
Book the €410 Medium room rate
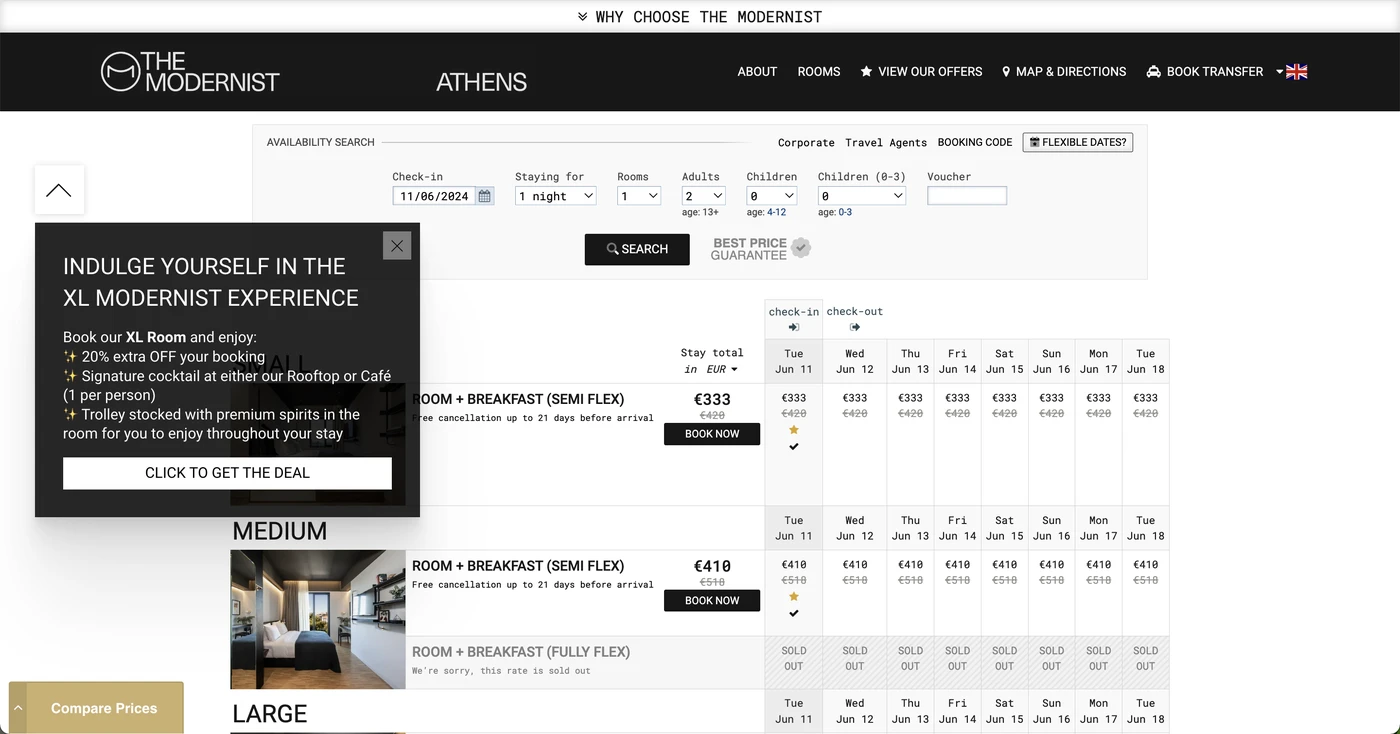click(x=712, y=601)
